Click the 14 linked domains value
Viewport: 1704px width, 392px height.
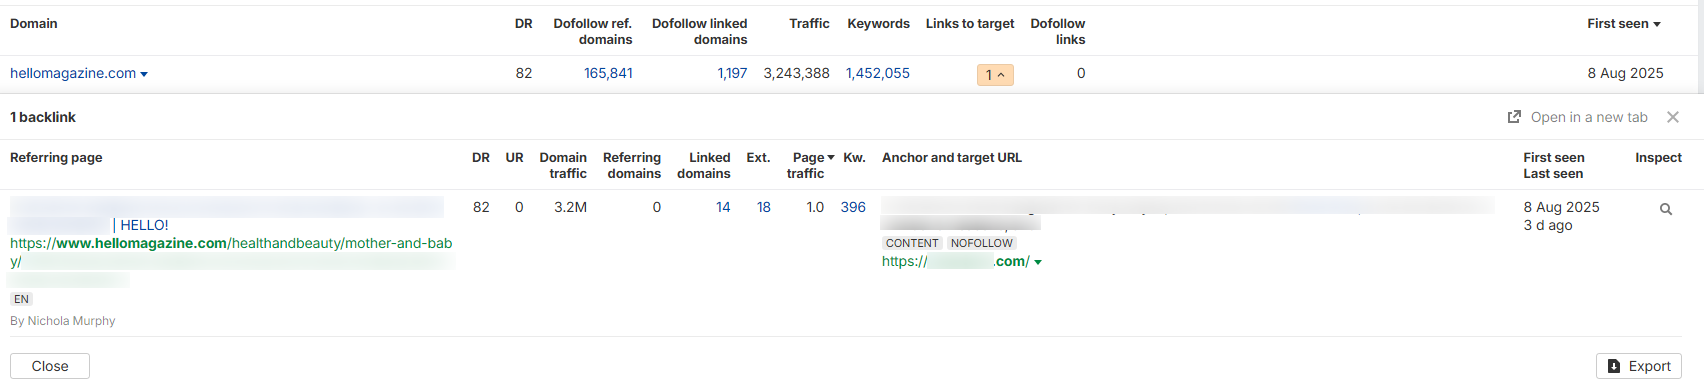723,207
